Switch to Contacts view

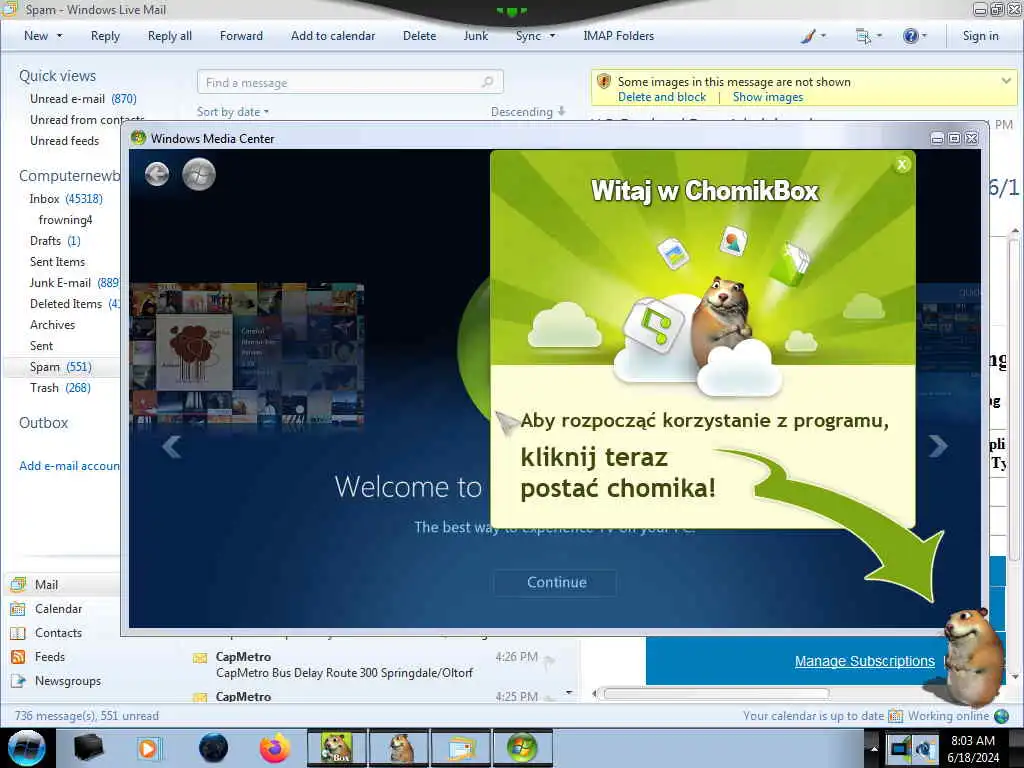click(46, 633)
